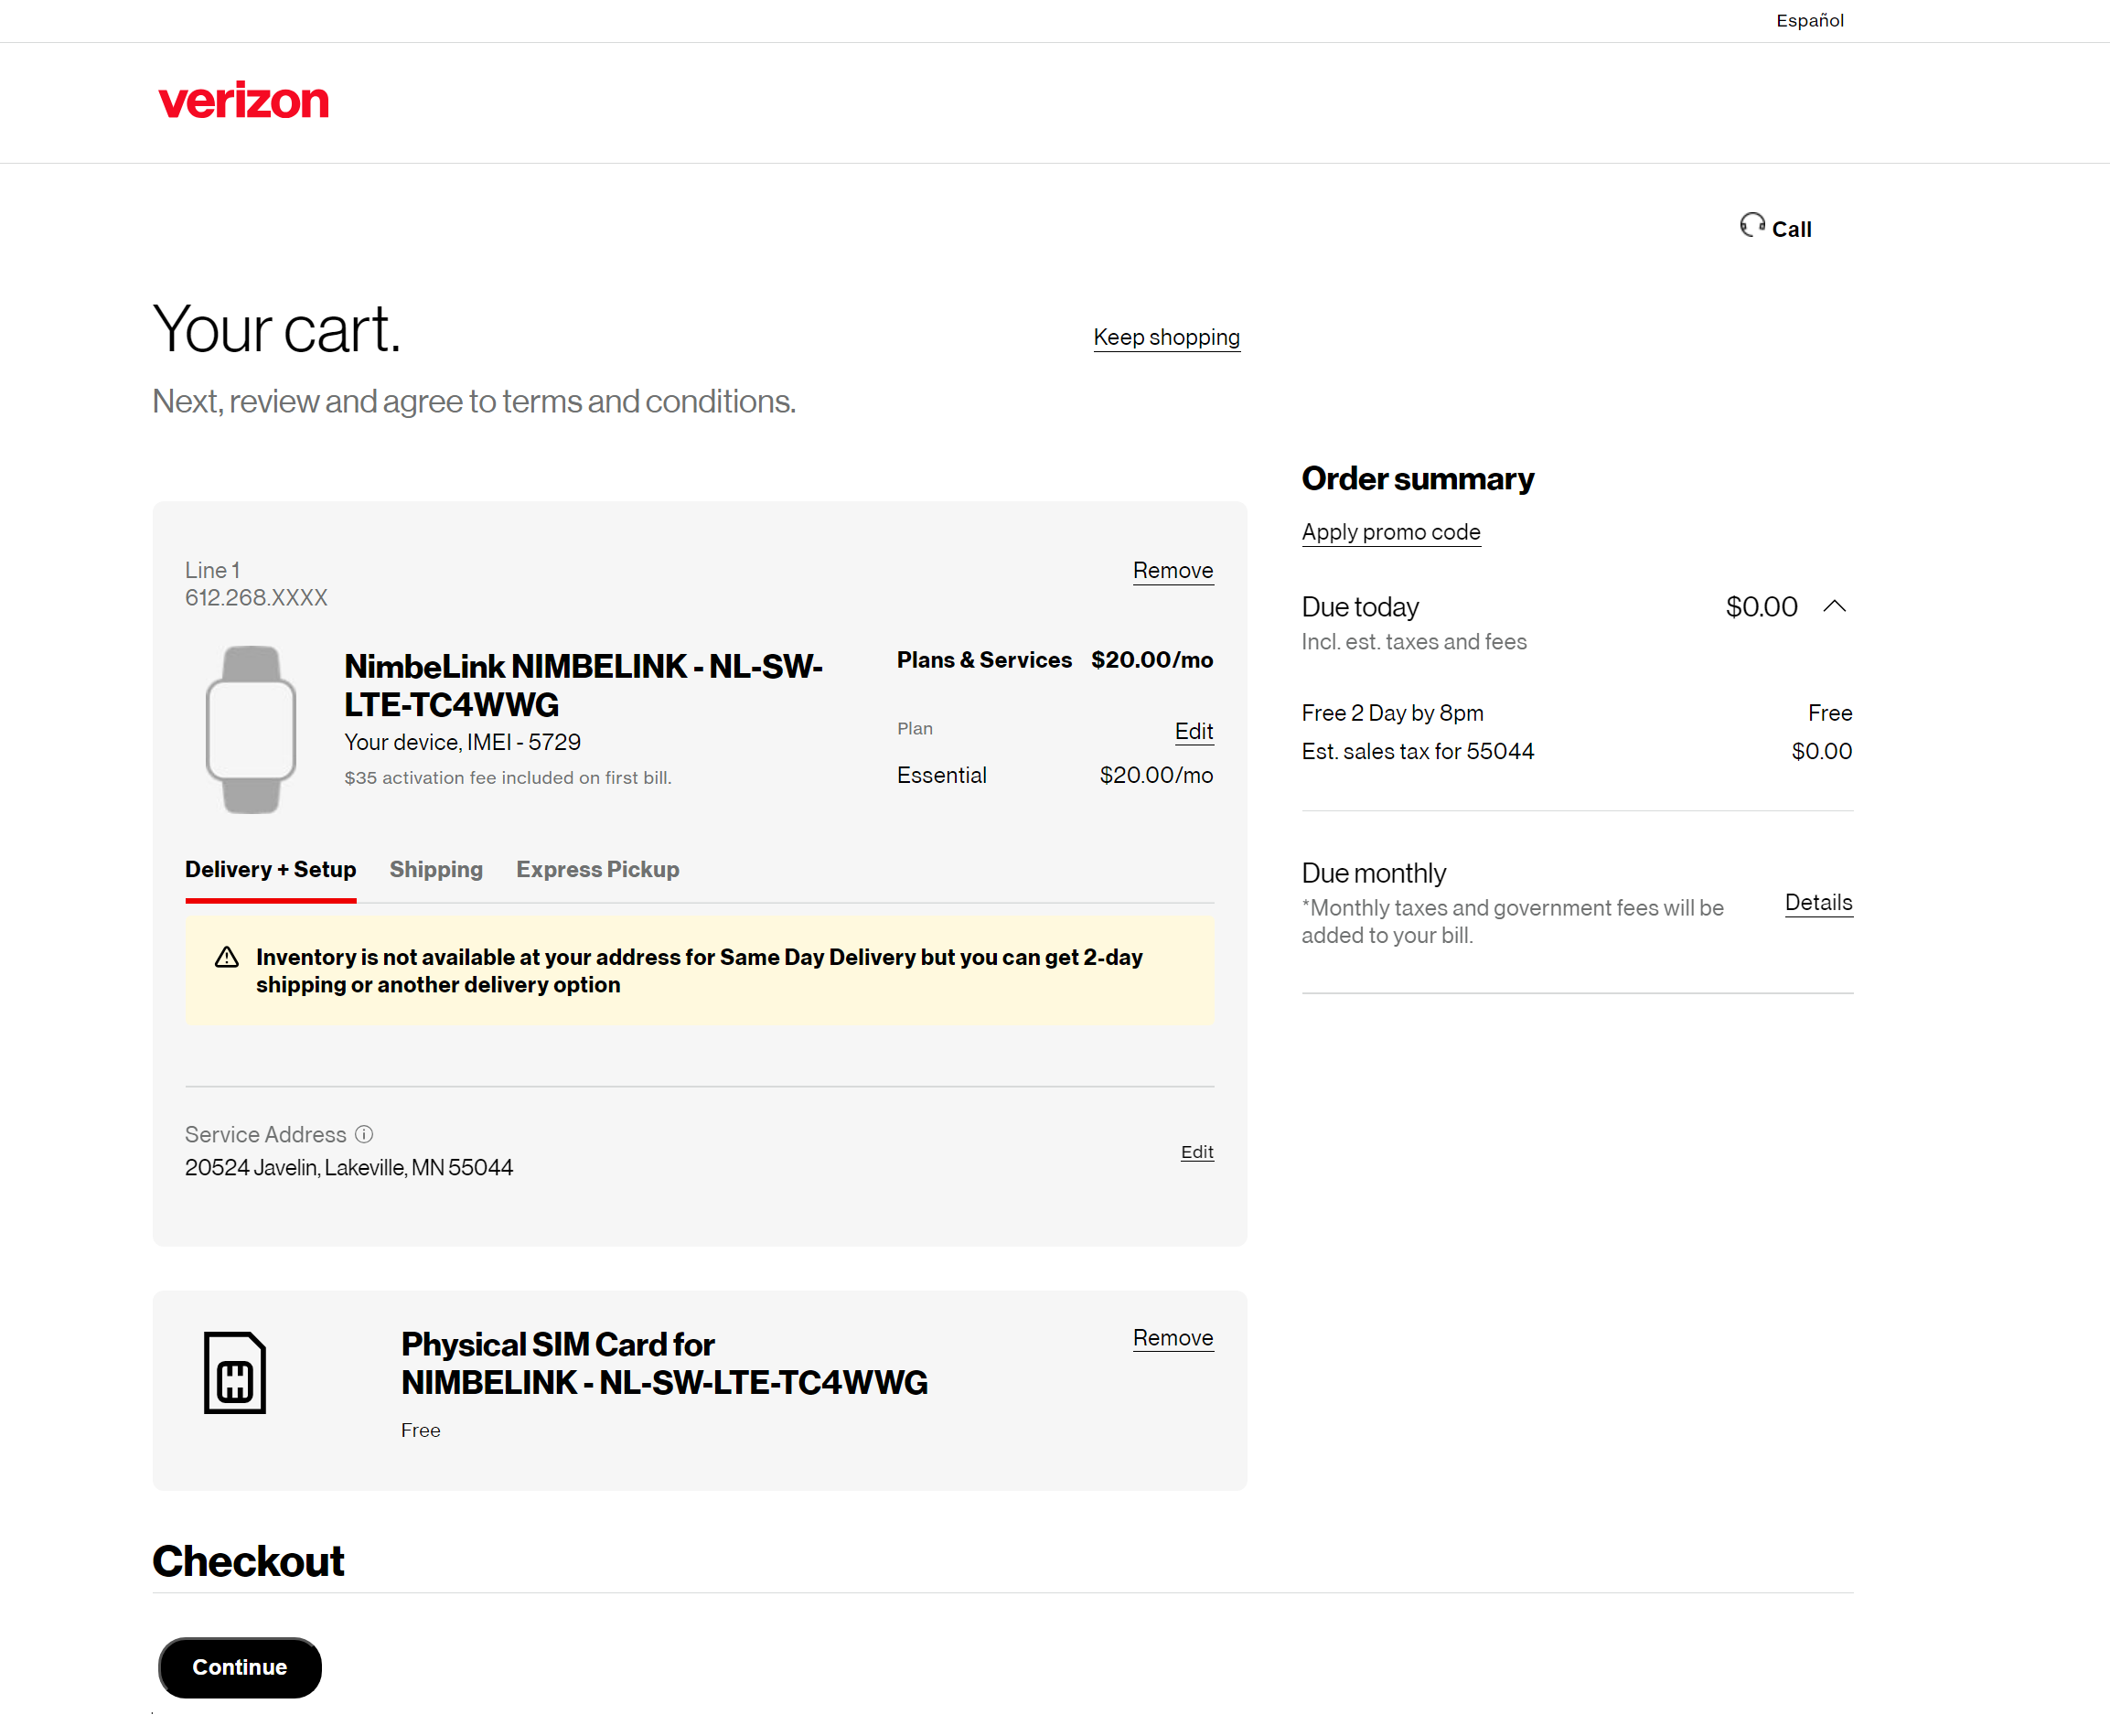Click the NimbeLink NIMBELINK device title

point(583,685)
